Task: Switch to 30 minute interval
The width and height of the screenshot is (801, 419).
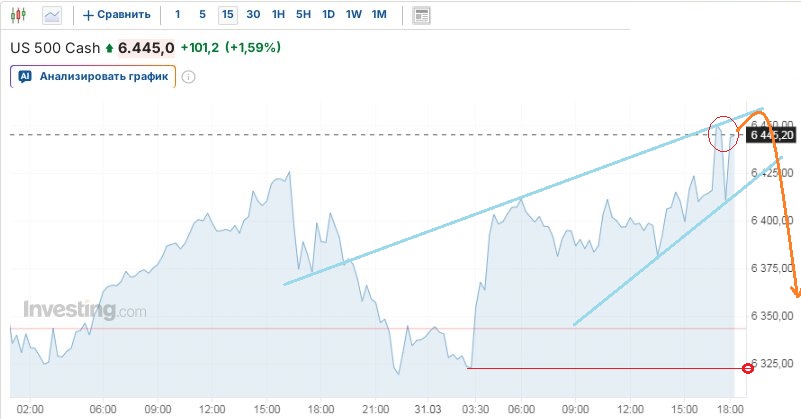Action: (x=253, y=15)
